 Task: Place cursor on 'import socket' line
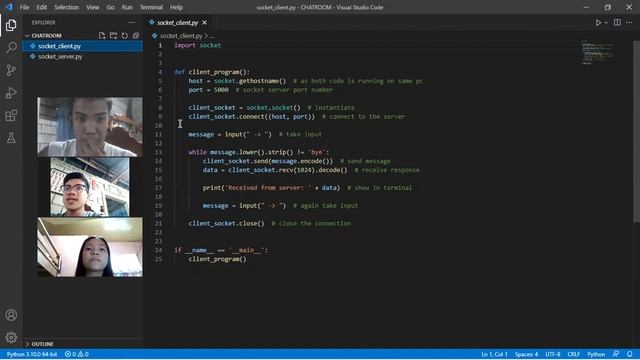(198, 45)
